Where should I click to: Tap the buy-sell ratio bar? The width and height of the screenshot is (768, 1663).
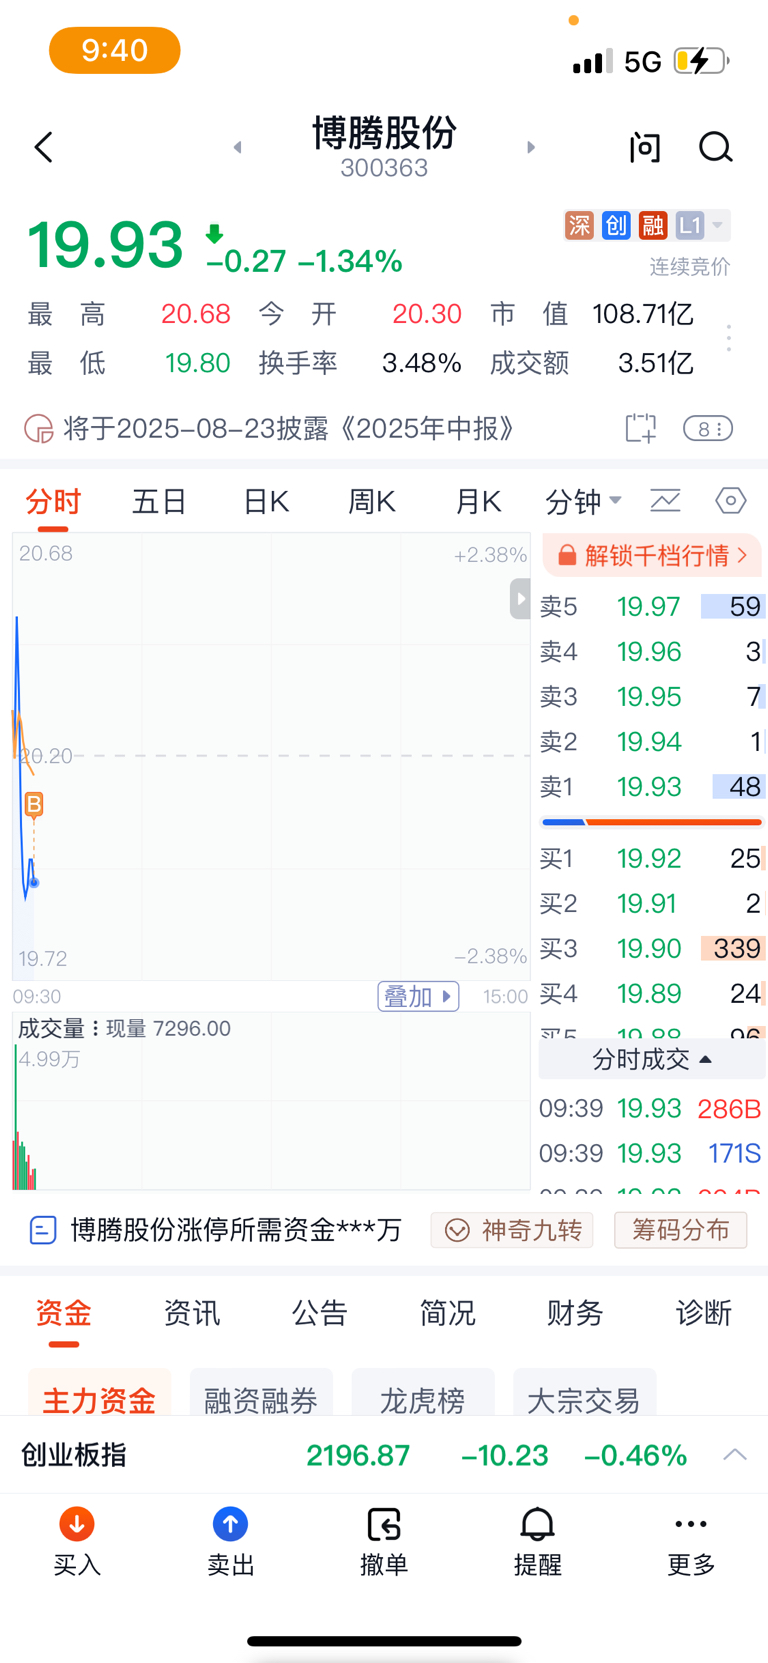pos(652,822)
